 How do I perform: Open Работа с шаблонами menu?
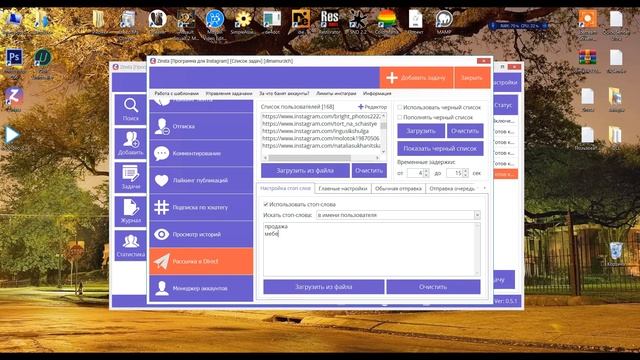coord(176,93)
